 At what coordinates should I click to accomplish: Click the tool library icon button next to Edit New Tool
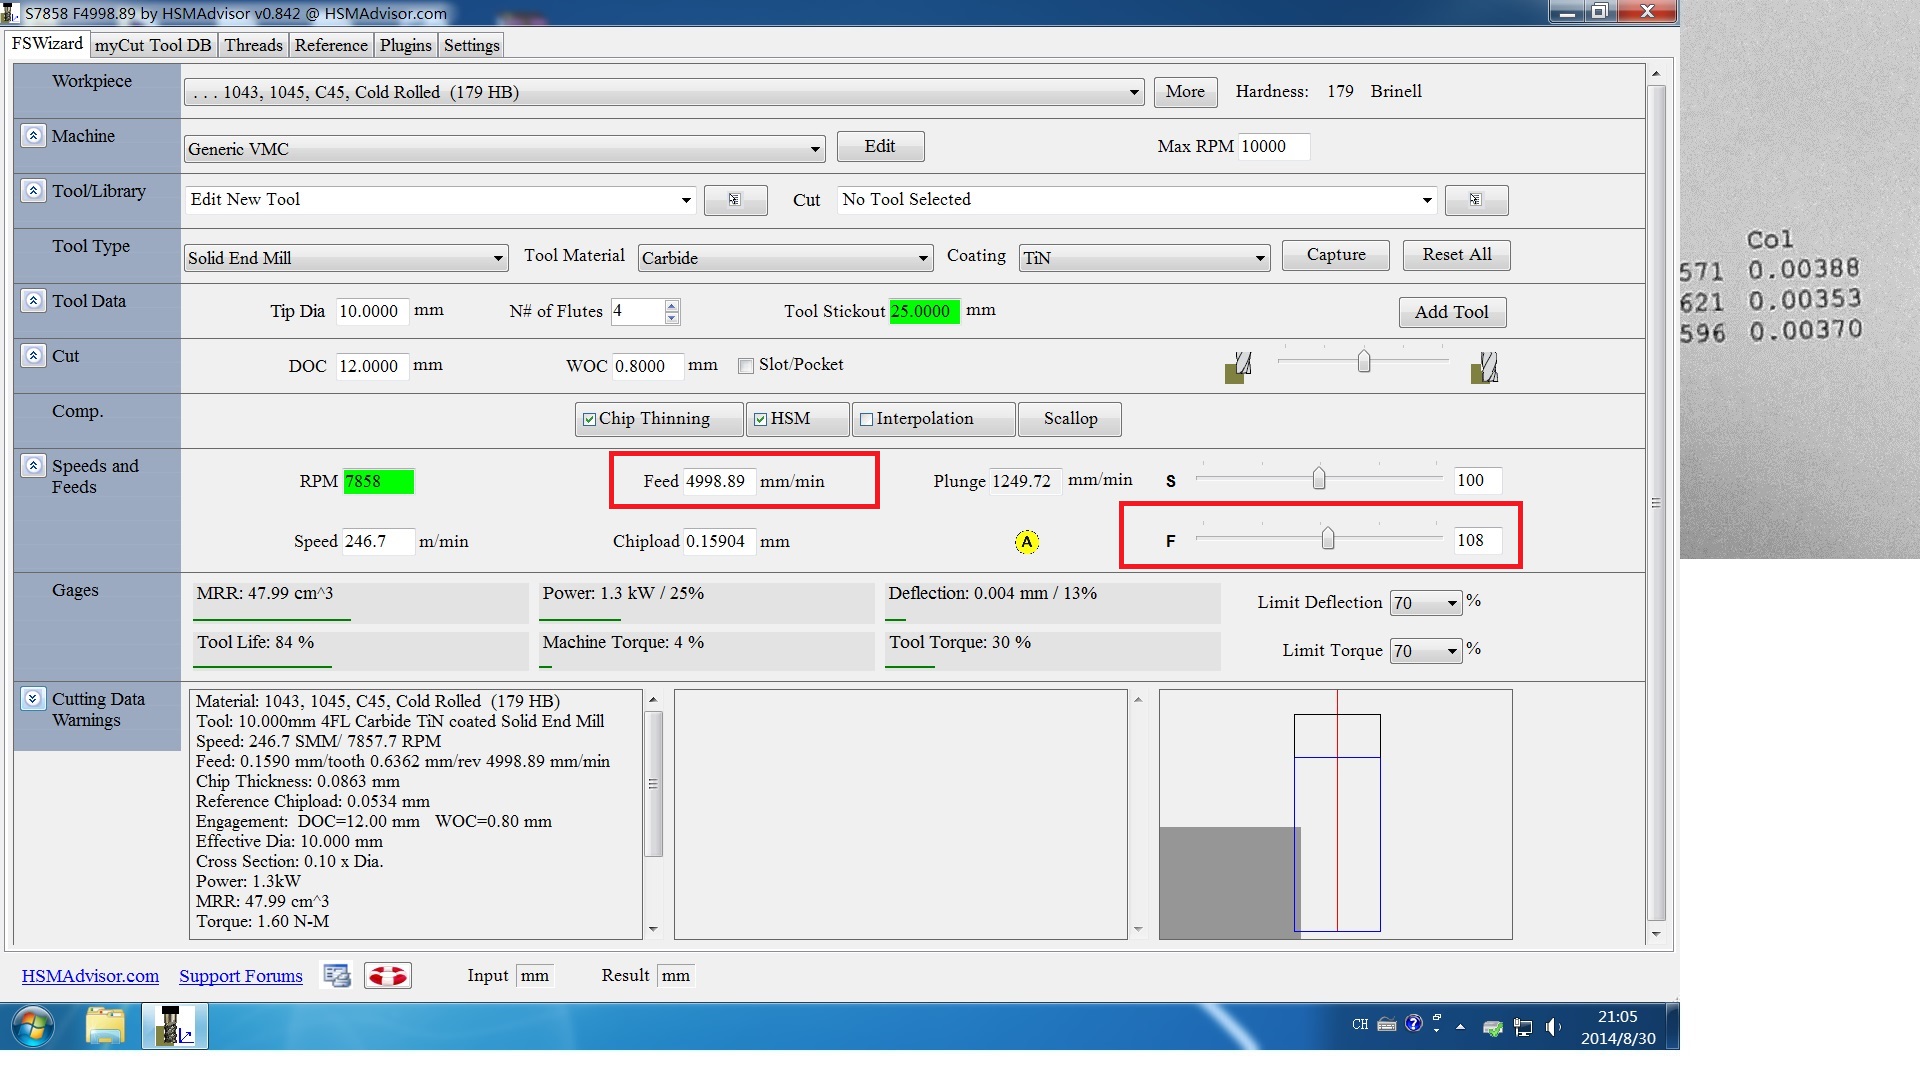[735, 200]
